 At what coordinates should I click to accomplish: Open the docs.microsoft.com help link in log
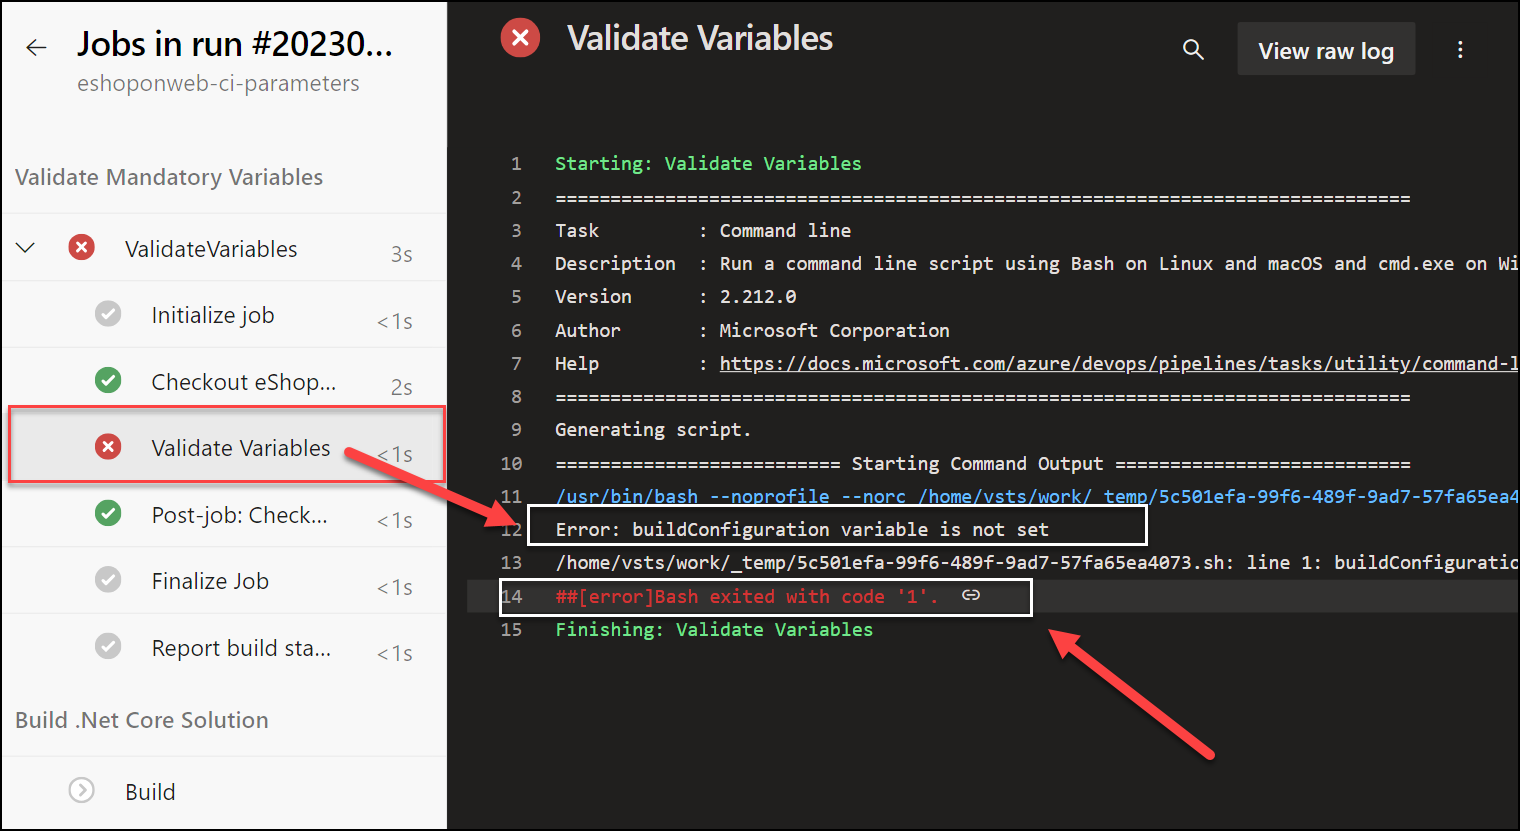1118,363
